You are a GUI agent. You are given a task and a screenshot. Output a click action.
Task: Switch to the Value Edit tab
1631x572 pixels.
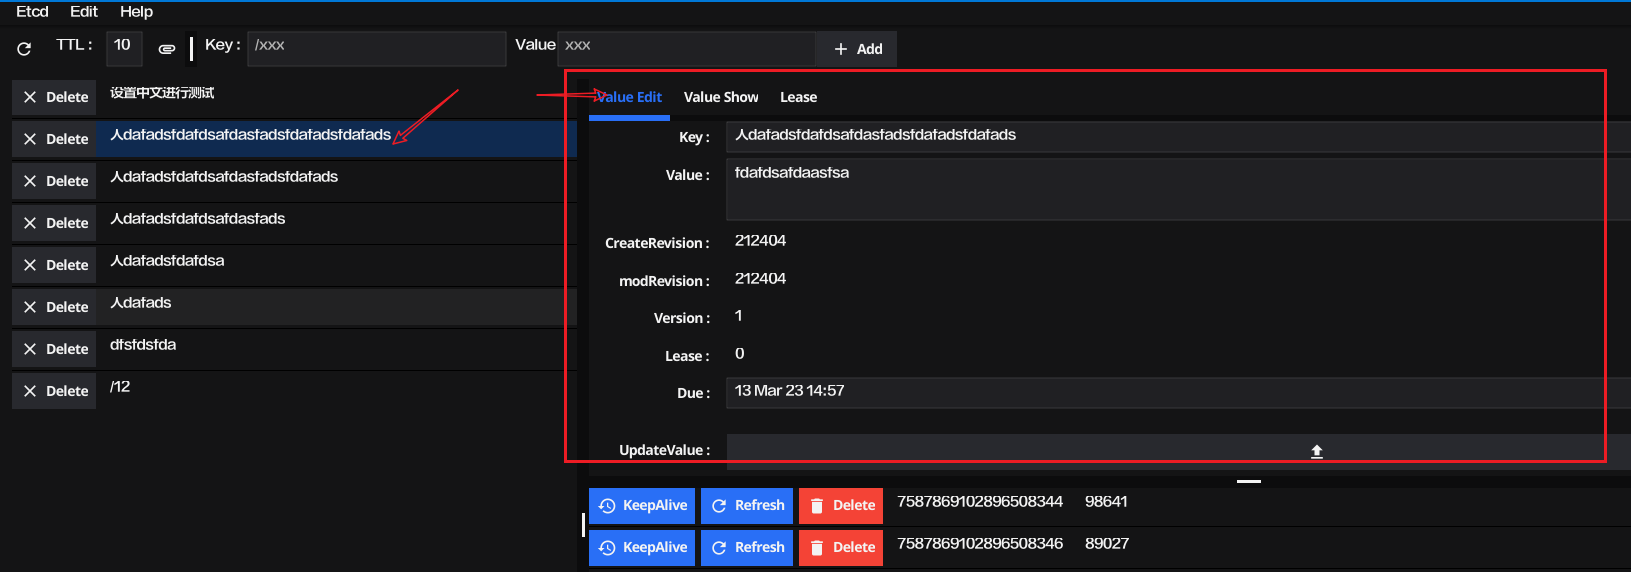(629, 97)
